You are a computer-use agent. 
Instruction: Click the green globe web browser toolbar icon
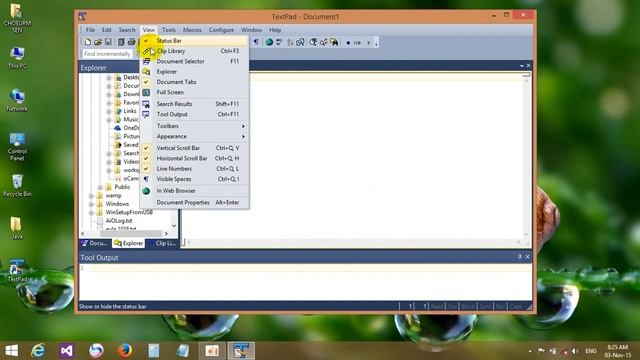pos(269,42)
